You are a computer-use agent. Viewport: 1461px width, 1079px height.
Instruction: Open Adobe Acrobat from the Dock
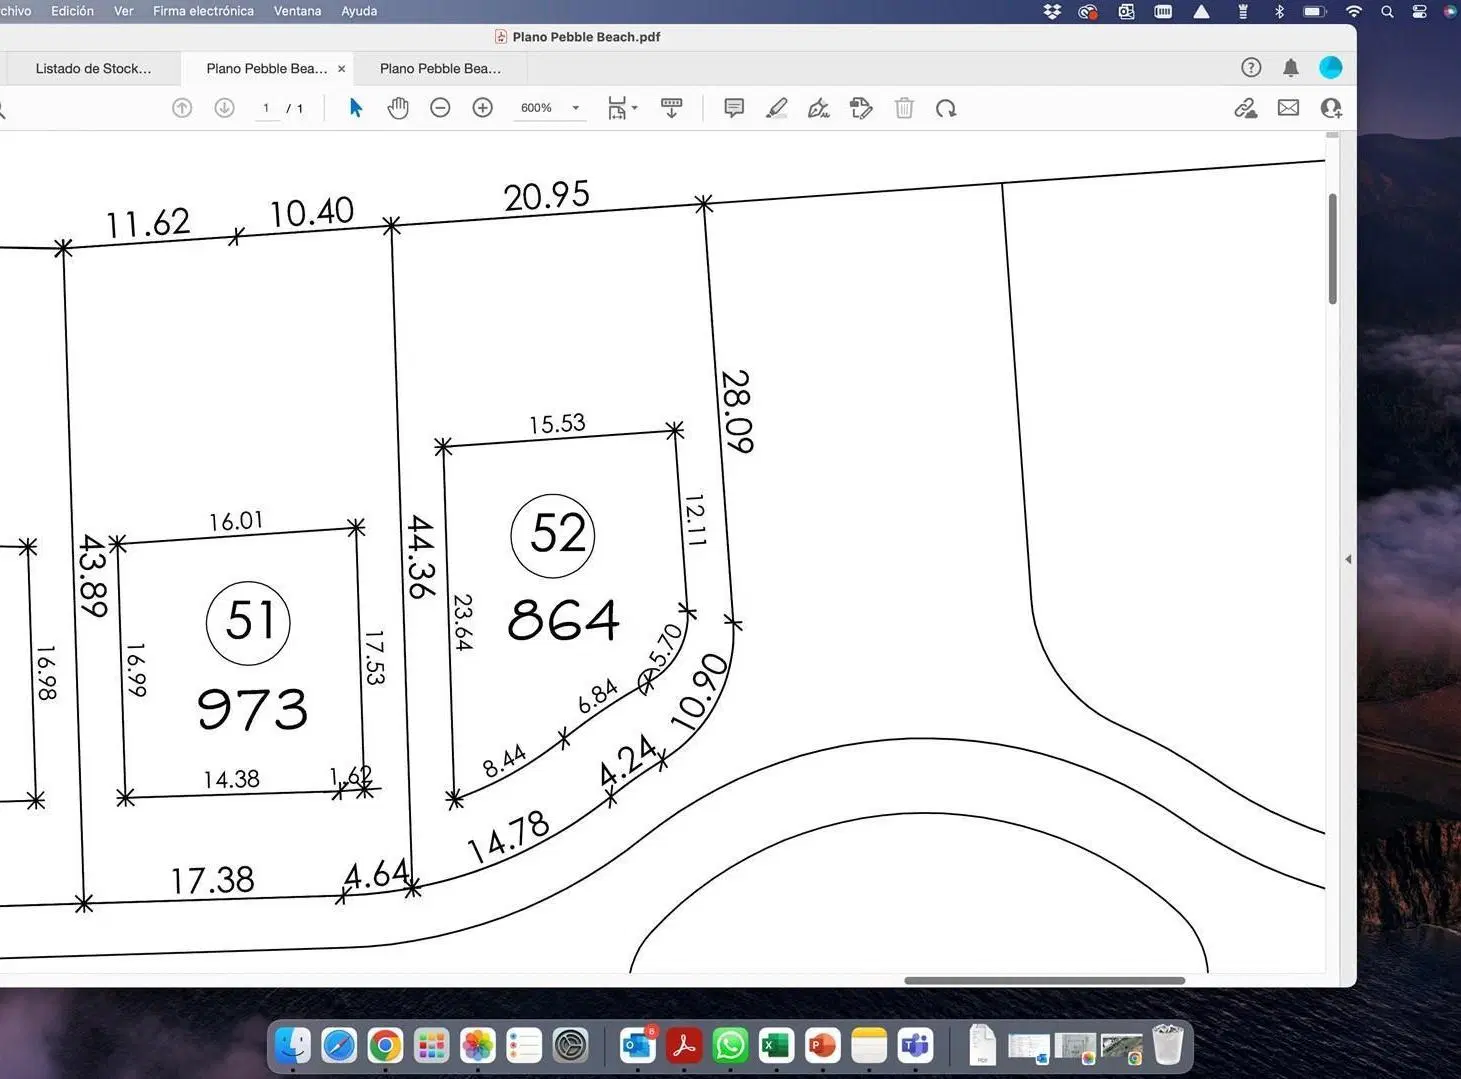click(684, 1046)
